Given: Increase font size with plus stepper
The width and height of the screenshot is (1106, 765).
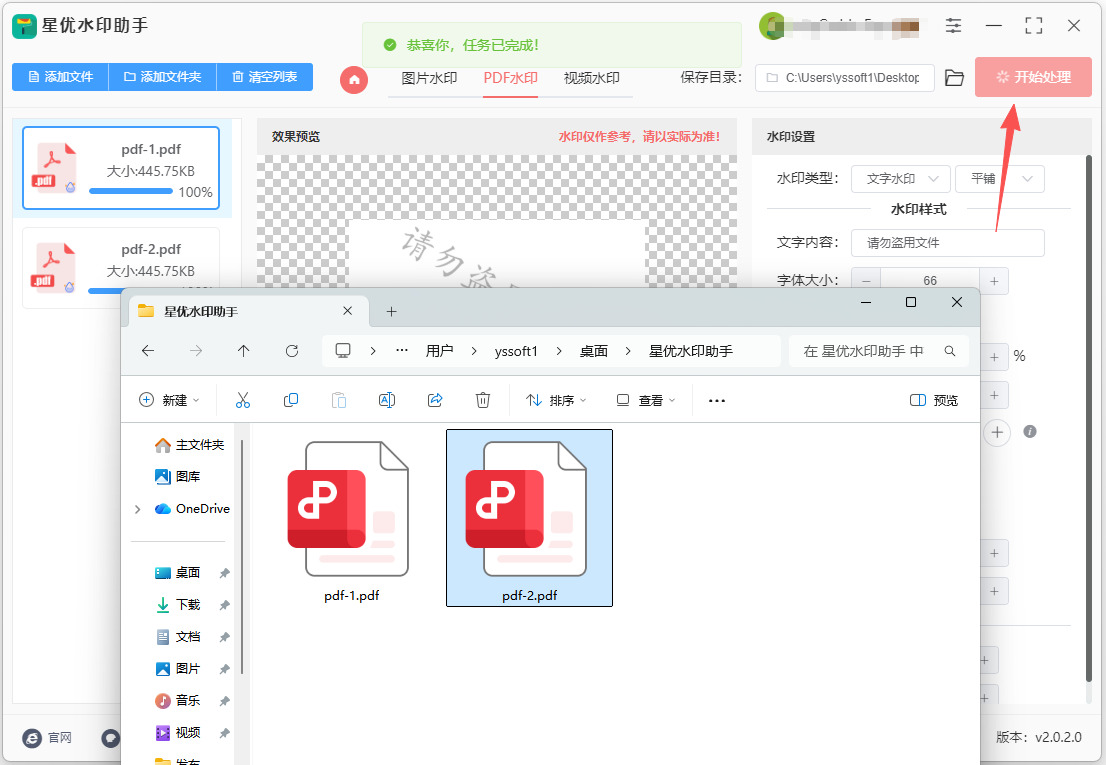Looking at the screenshot, I should tap(994, 281).
